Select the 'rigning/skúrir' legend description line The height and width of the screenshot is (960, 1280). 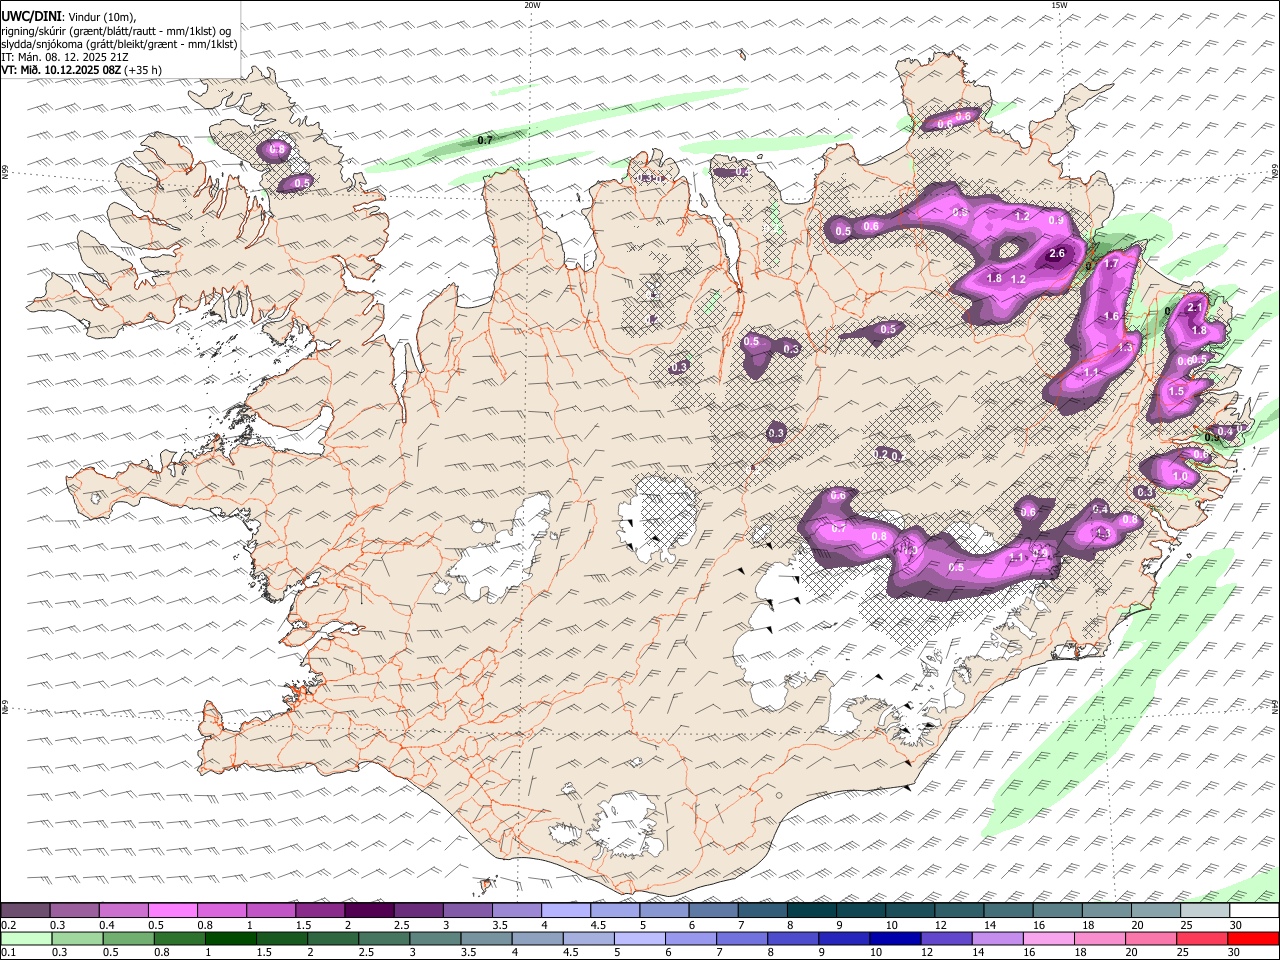[118, 31]
